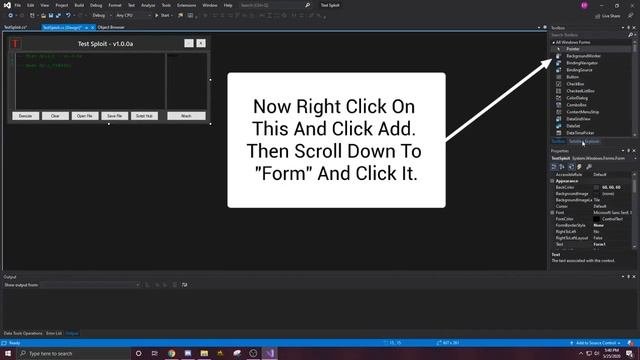Open the Add to Source Control dropdown
This screenshot has height=360, width=640.
596,343
